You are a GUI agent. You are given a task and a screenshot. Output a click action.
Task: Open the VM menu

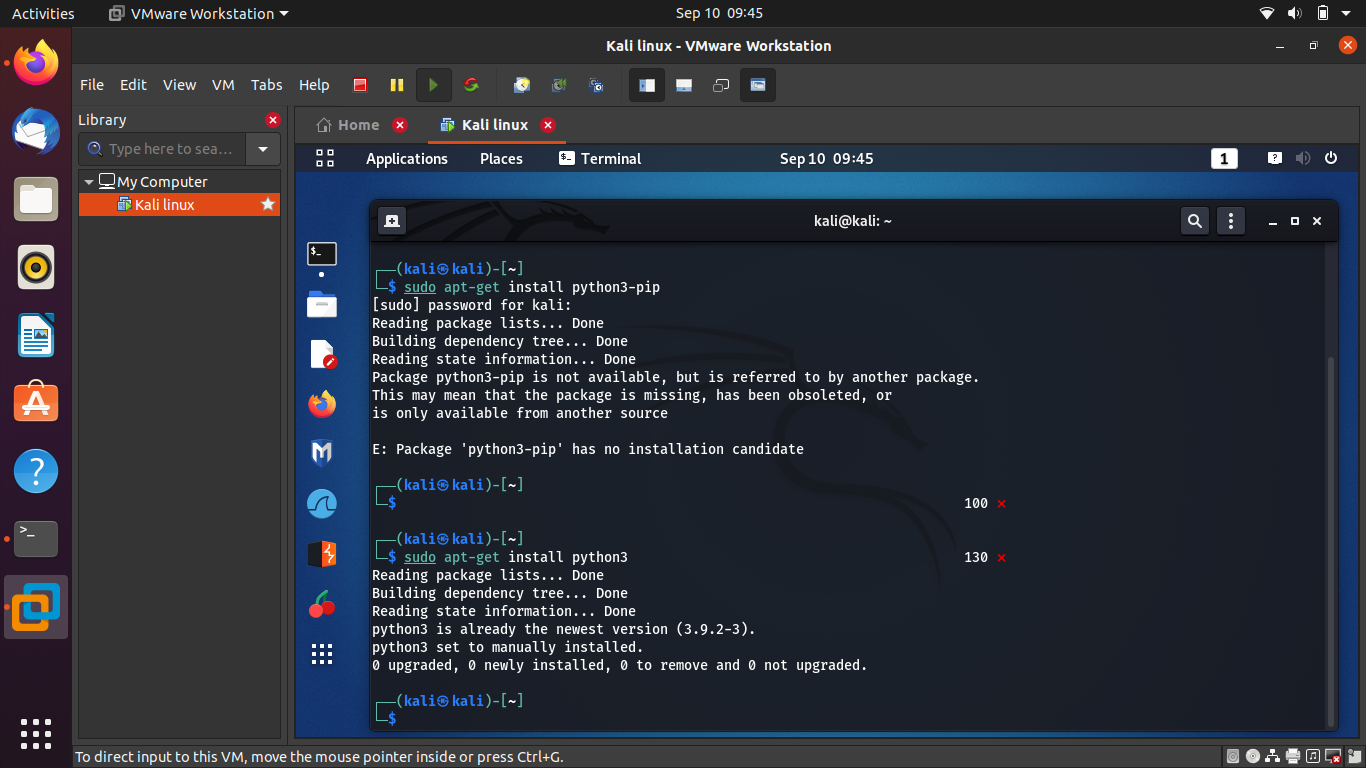coord(223,85)
